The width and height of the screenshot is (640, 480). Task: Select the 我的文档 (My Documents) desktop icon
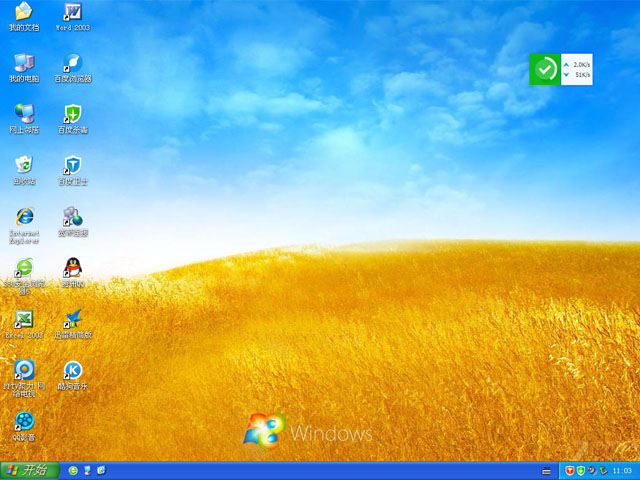24,17
